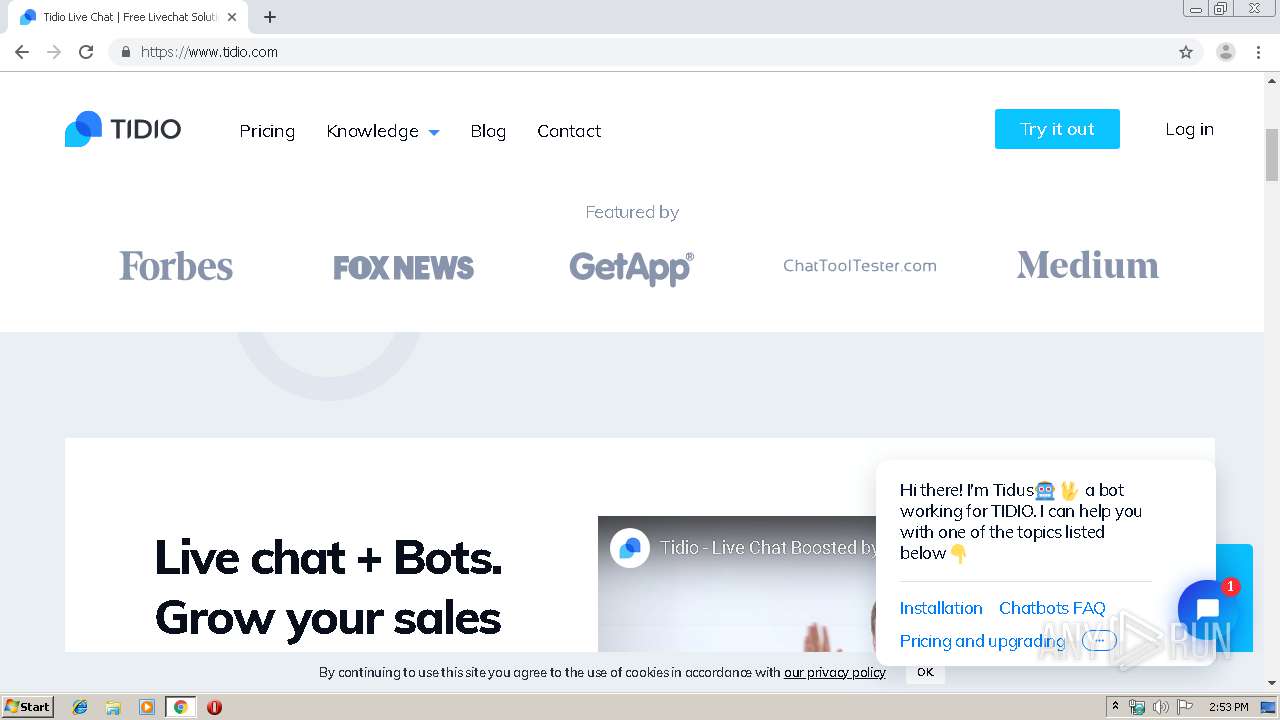Open the Pricing page
Image resolution: width=1280 pixels, height=720 pixels.
[x=267, y=131]
